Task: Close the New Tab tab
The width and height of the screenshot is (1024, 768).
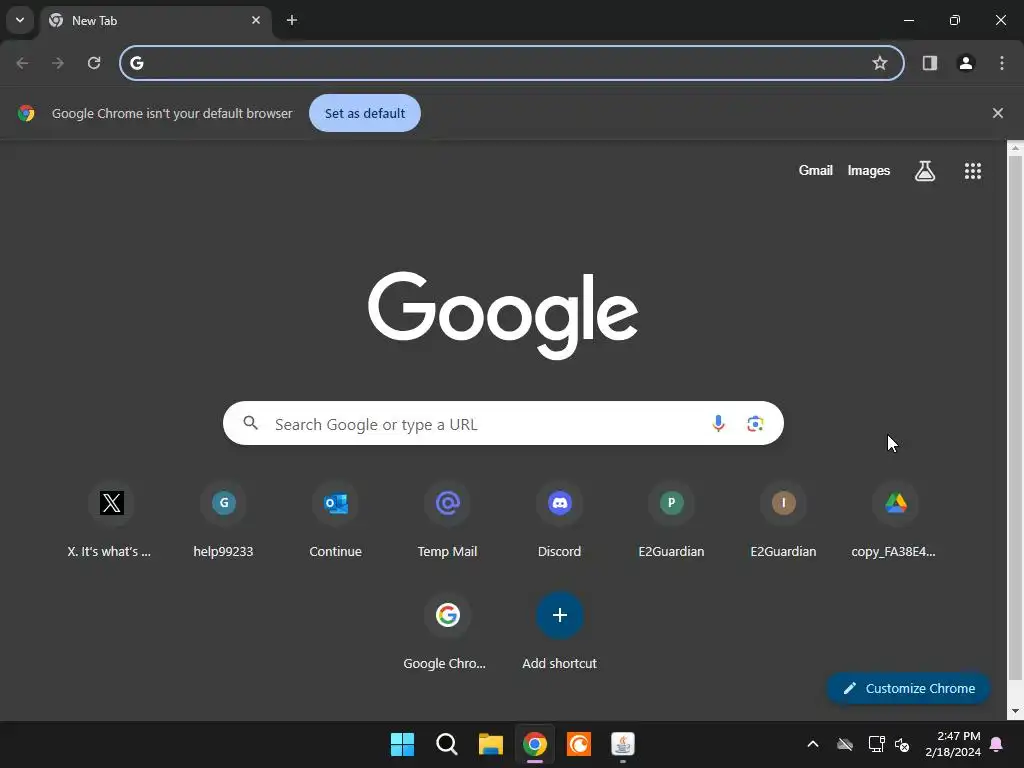Action: point(256,20)
